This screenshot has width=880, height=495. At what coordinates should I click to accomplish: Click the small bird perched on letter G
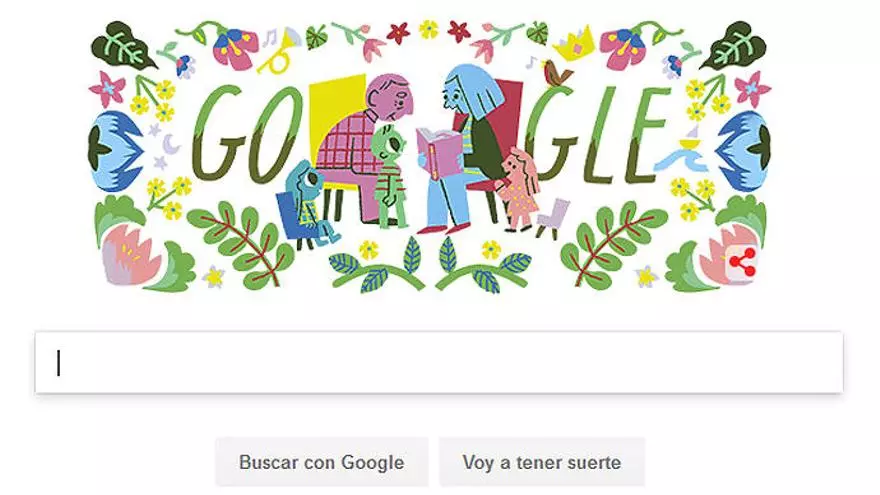pos(556,74)
